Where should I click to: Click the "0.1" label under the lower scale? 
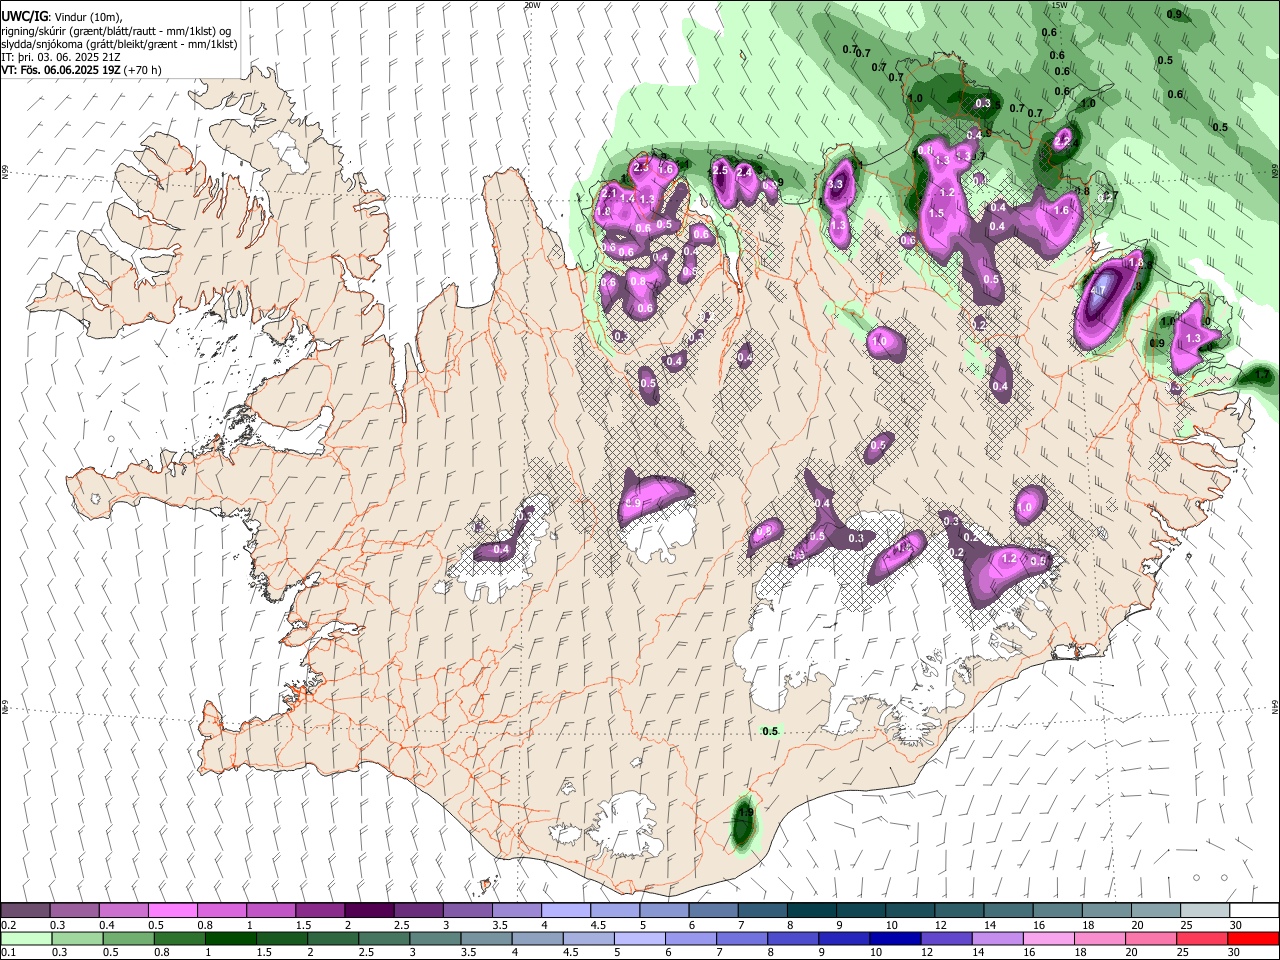click(x=8, y=953)
